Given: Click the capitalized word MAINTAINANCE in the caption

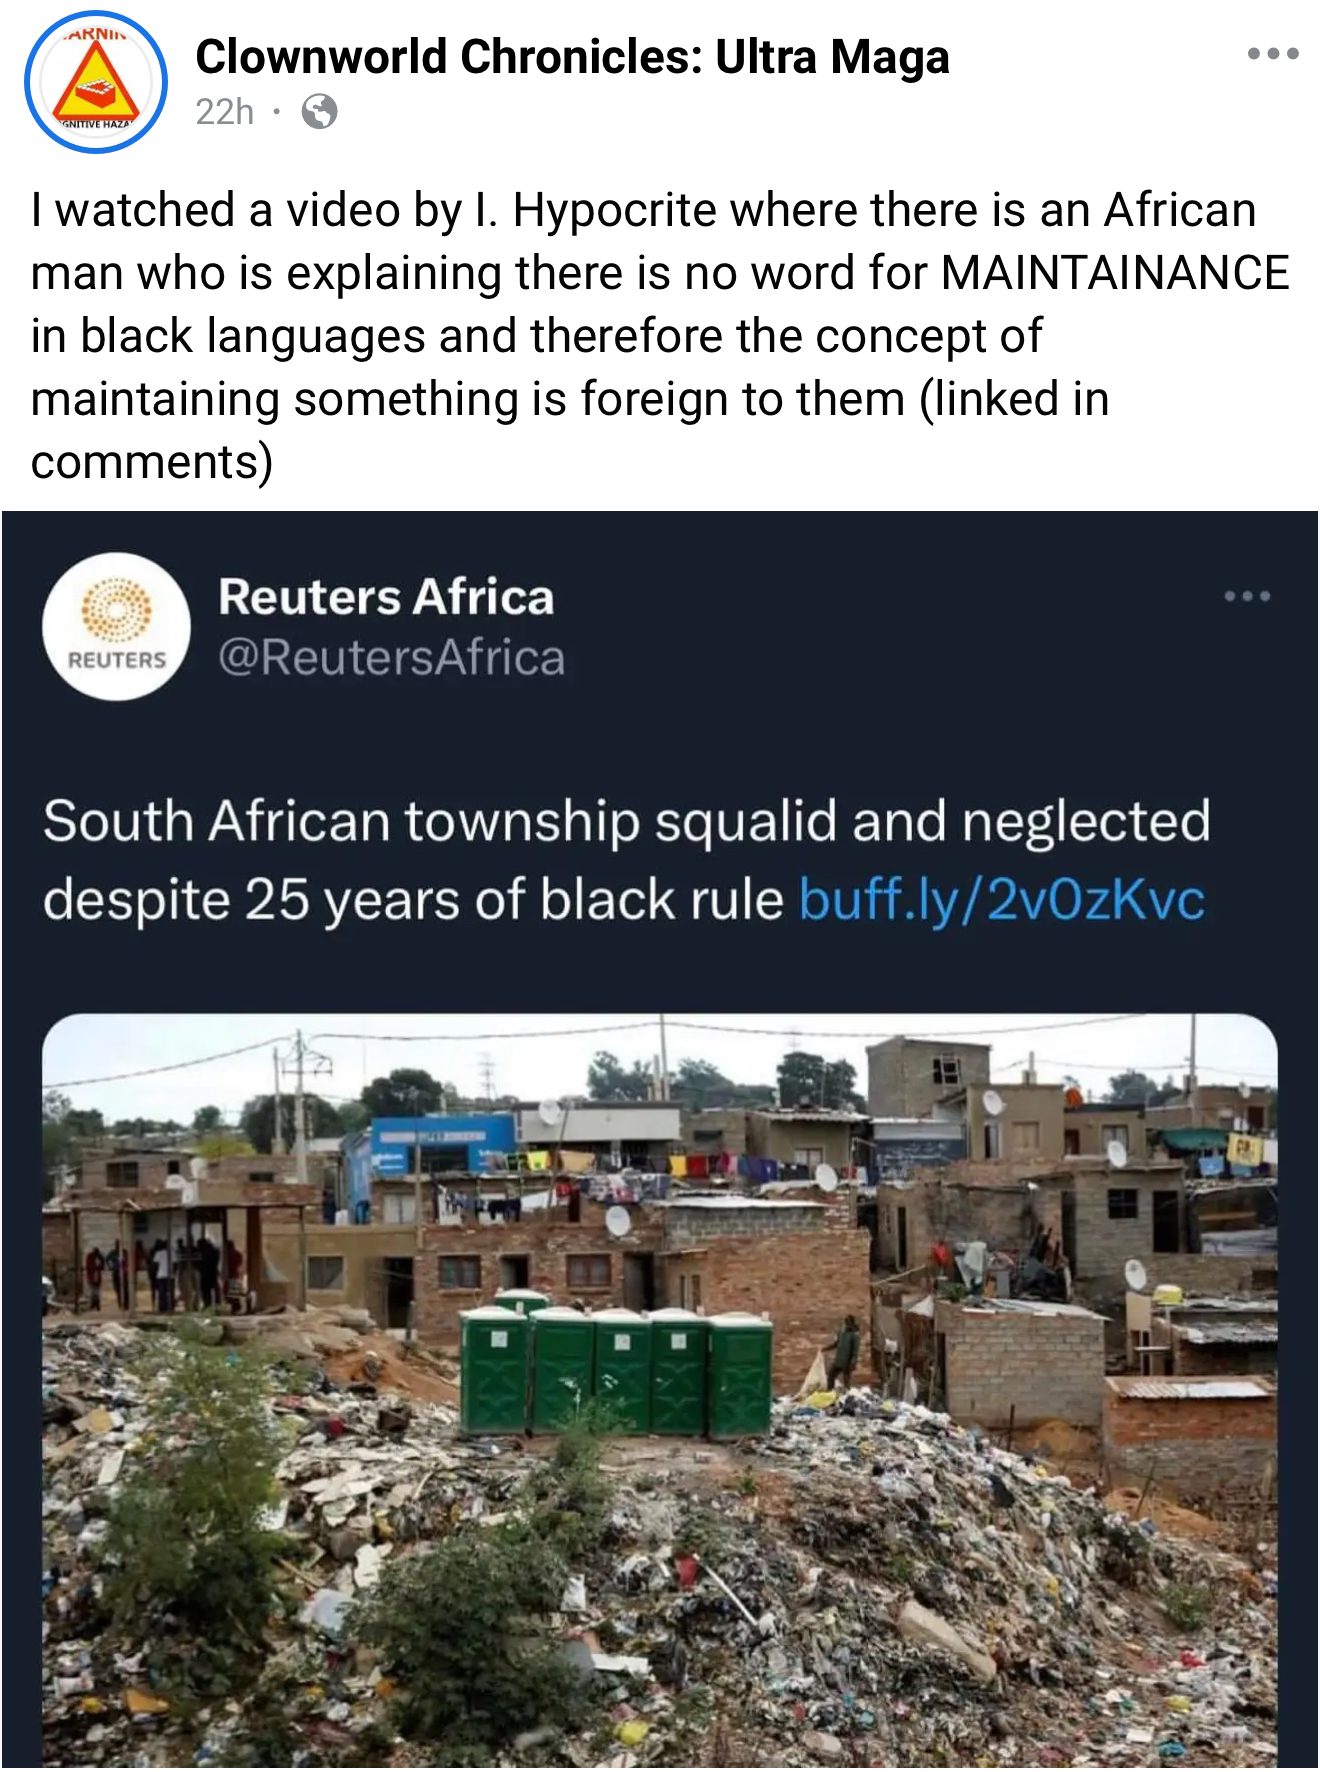Looking at the screenshot, I should (x=1115, y=273).
